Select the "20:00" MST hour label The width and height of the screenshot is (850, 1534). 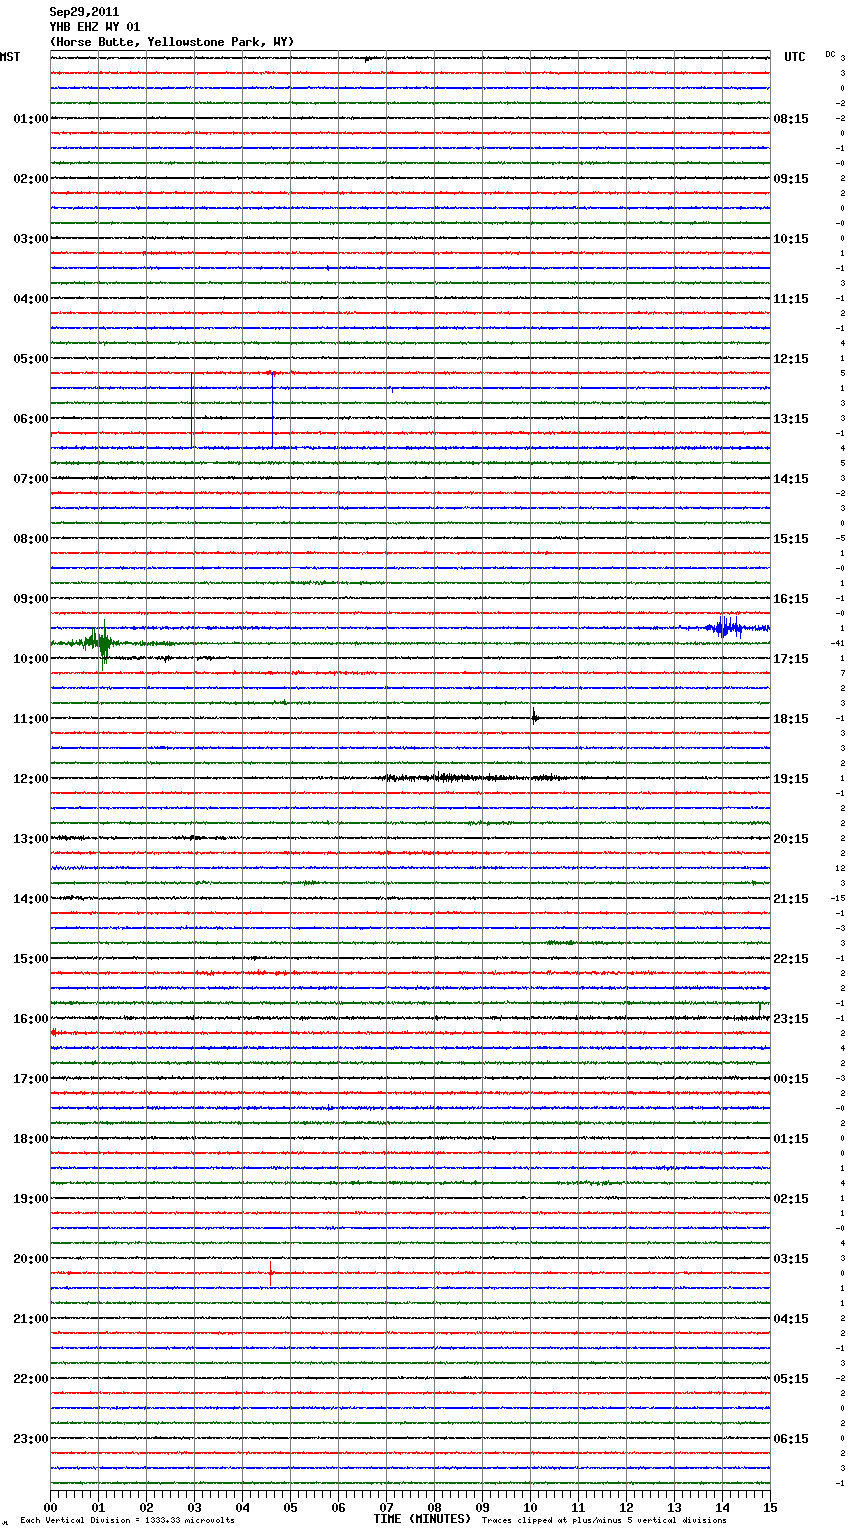point(31,1259)
